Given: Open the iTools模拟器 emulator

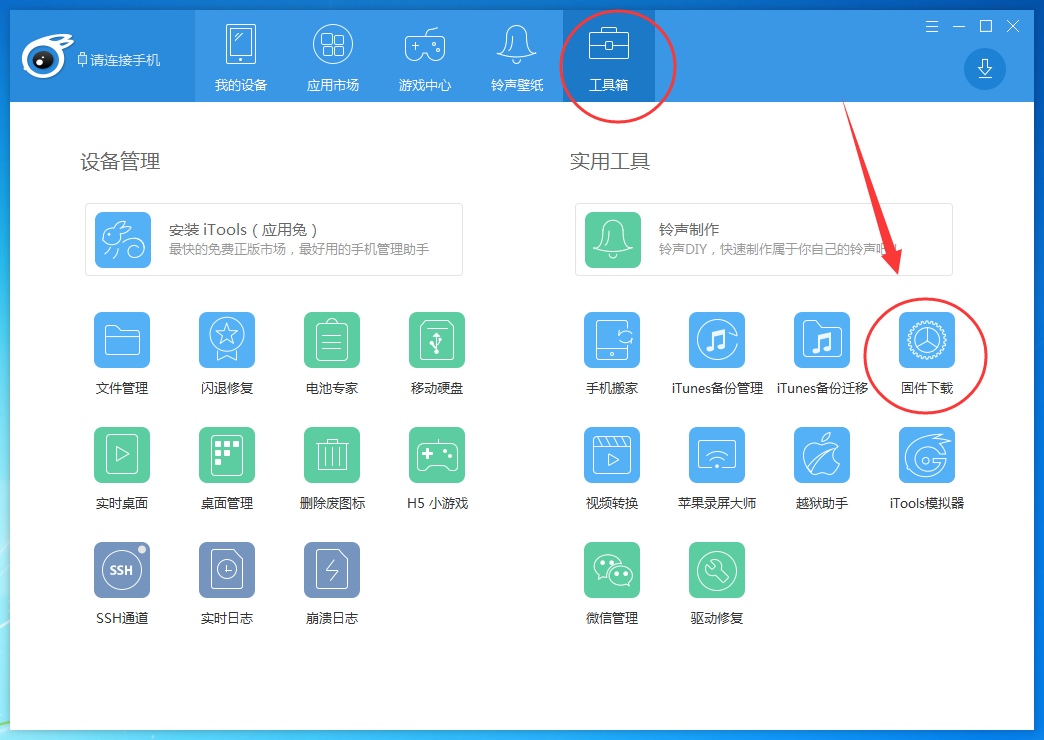Looking at the screenshot, I should 926,455.
